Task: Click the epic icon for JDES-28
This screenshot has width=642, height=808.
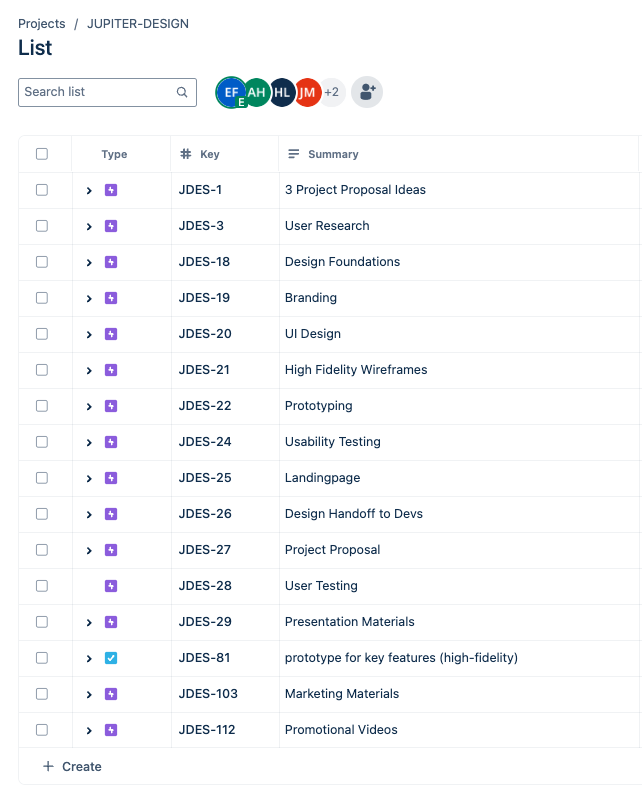Action: [x=111, y=586]
